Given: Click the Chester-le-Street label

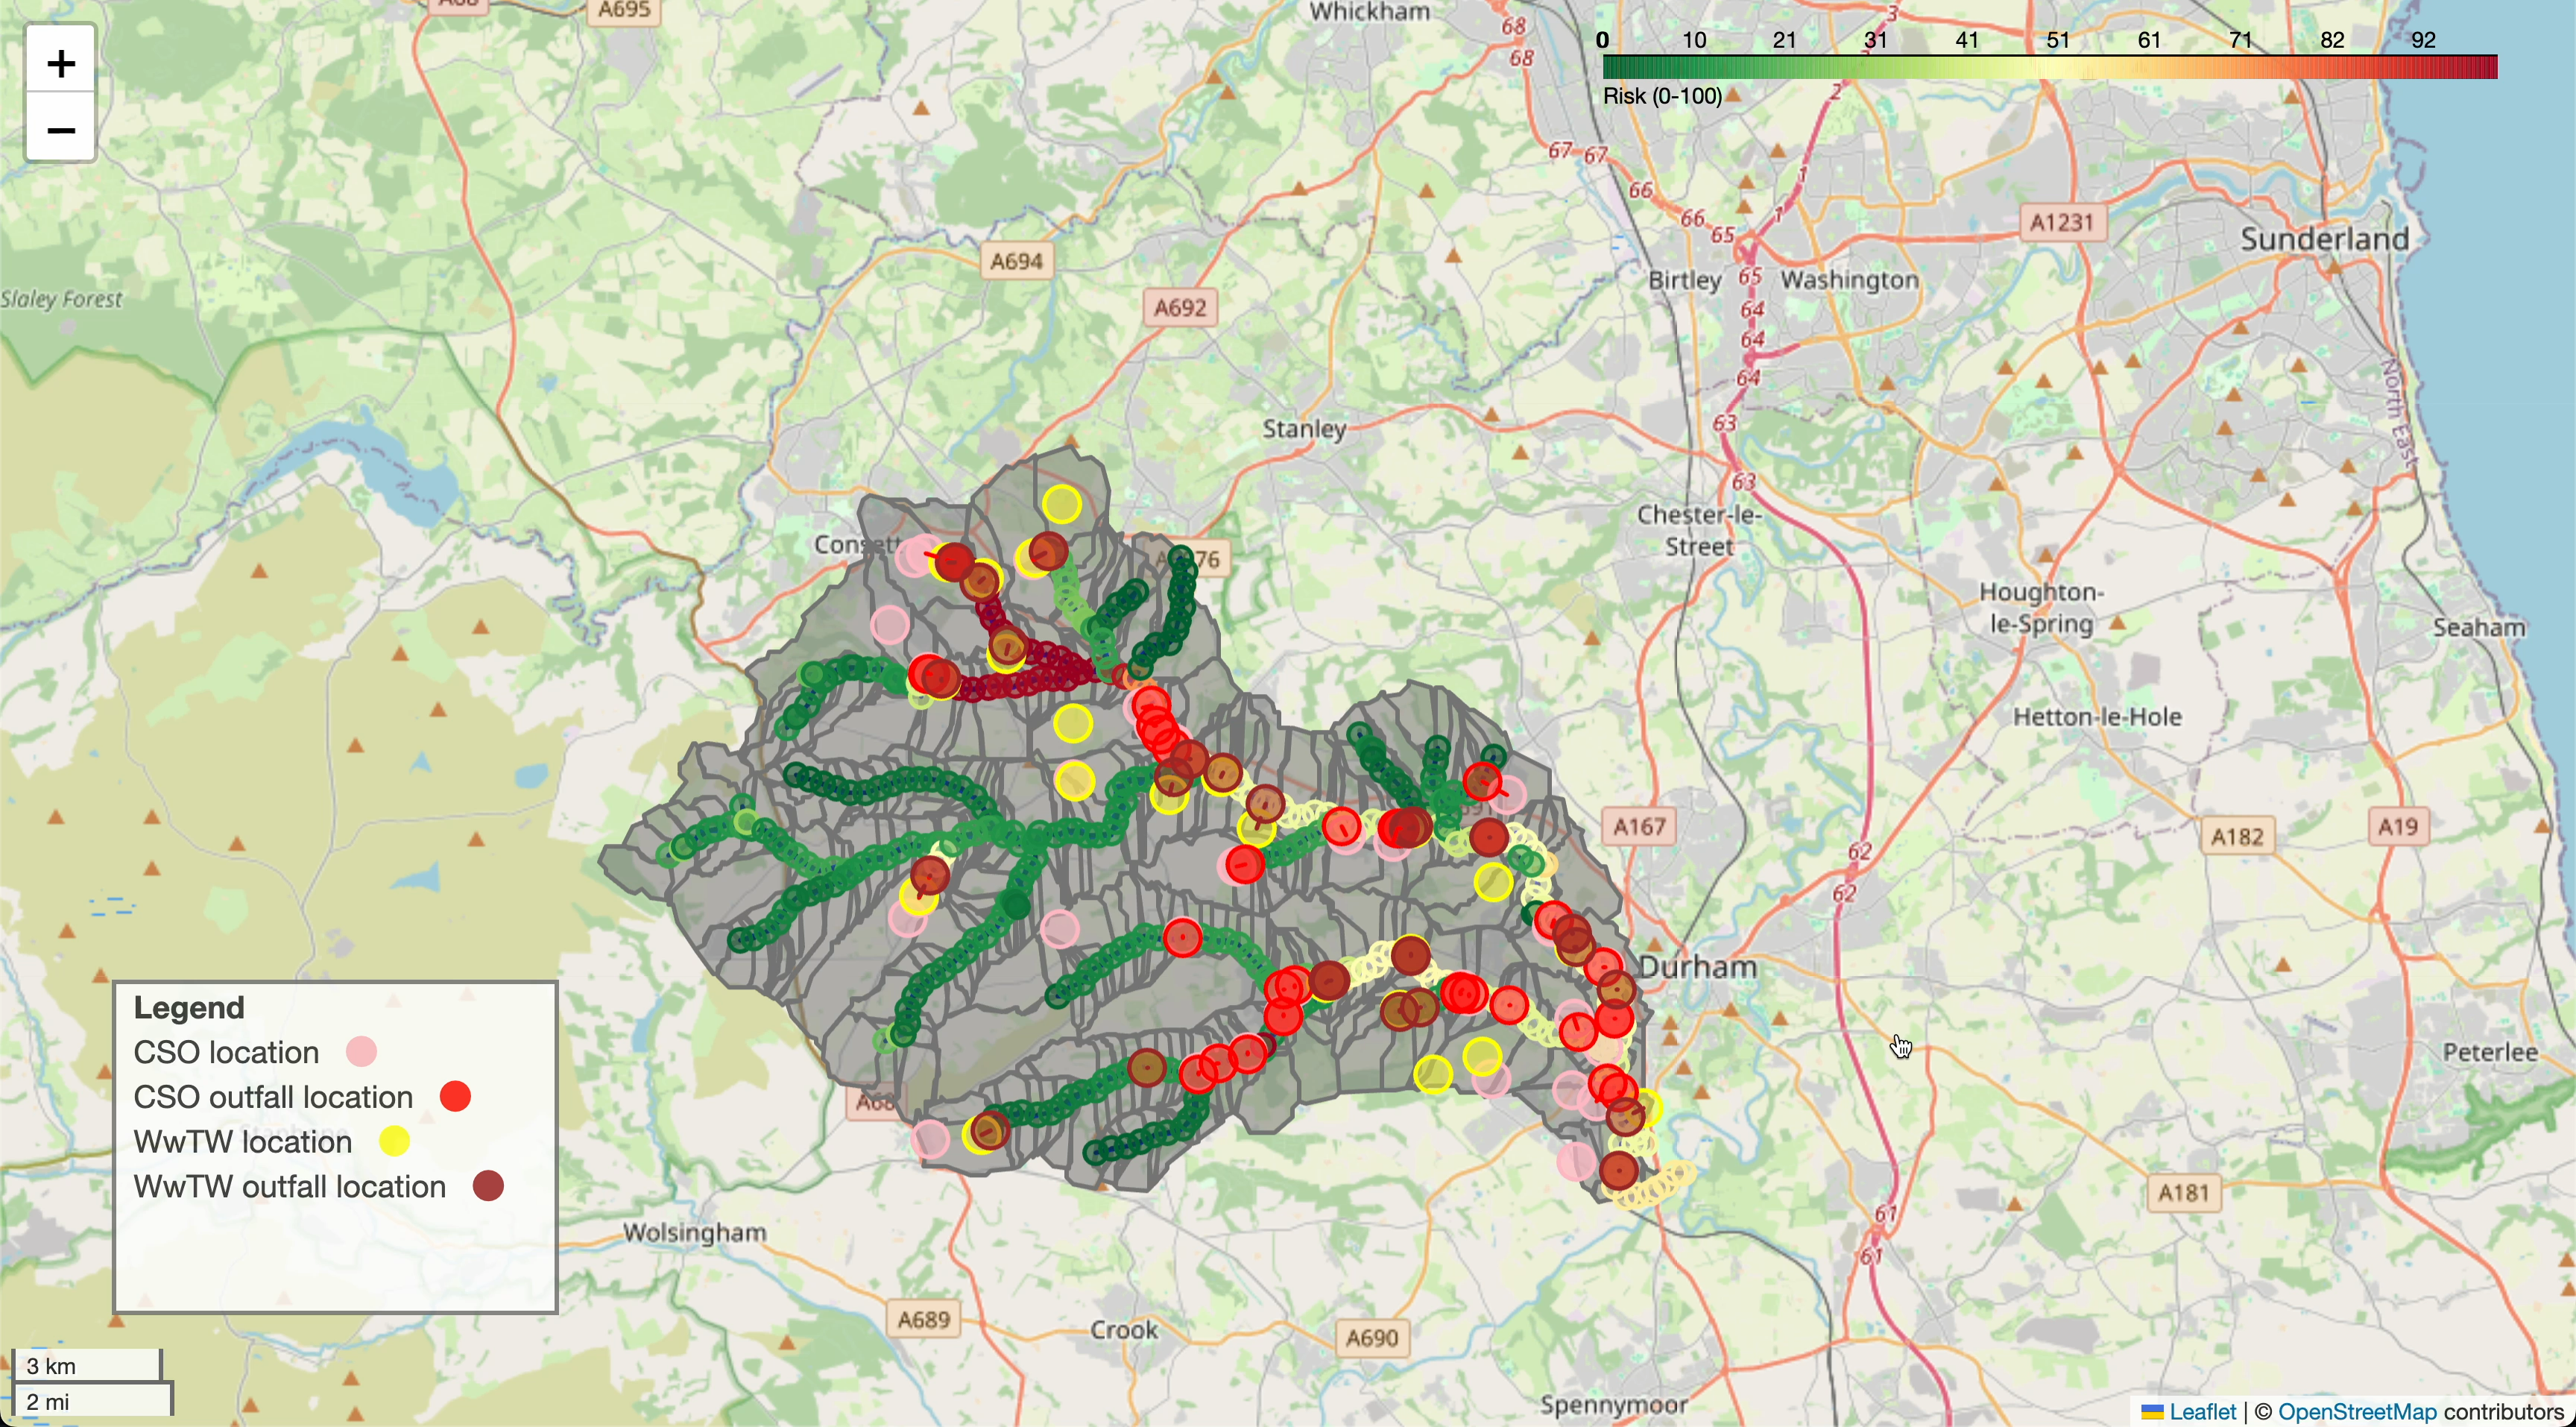Looking at the screenshot, I should (x=1699, y=531).
